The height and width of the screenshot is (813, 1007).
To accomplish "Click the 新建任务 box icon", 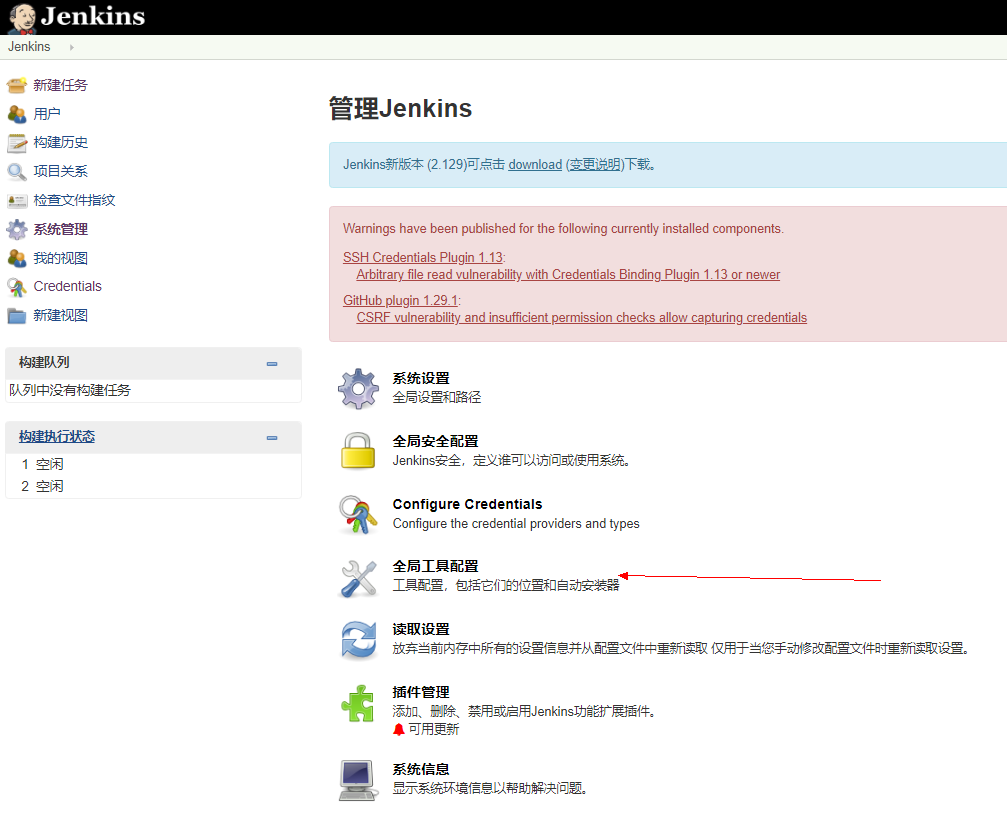I will pos(17,85).
